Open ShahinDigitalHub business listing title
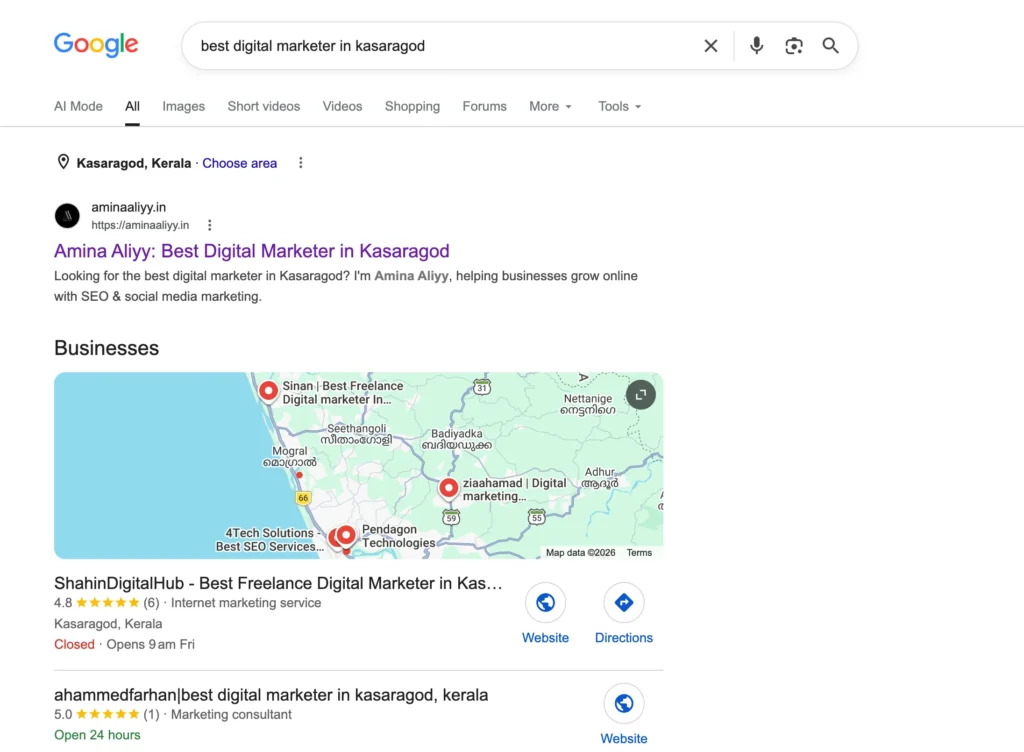The image size is (1024, 752). click(x=278, y=583)
